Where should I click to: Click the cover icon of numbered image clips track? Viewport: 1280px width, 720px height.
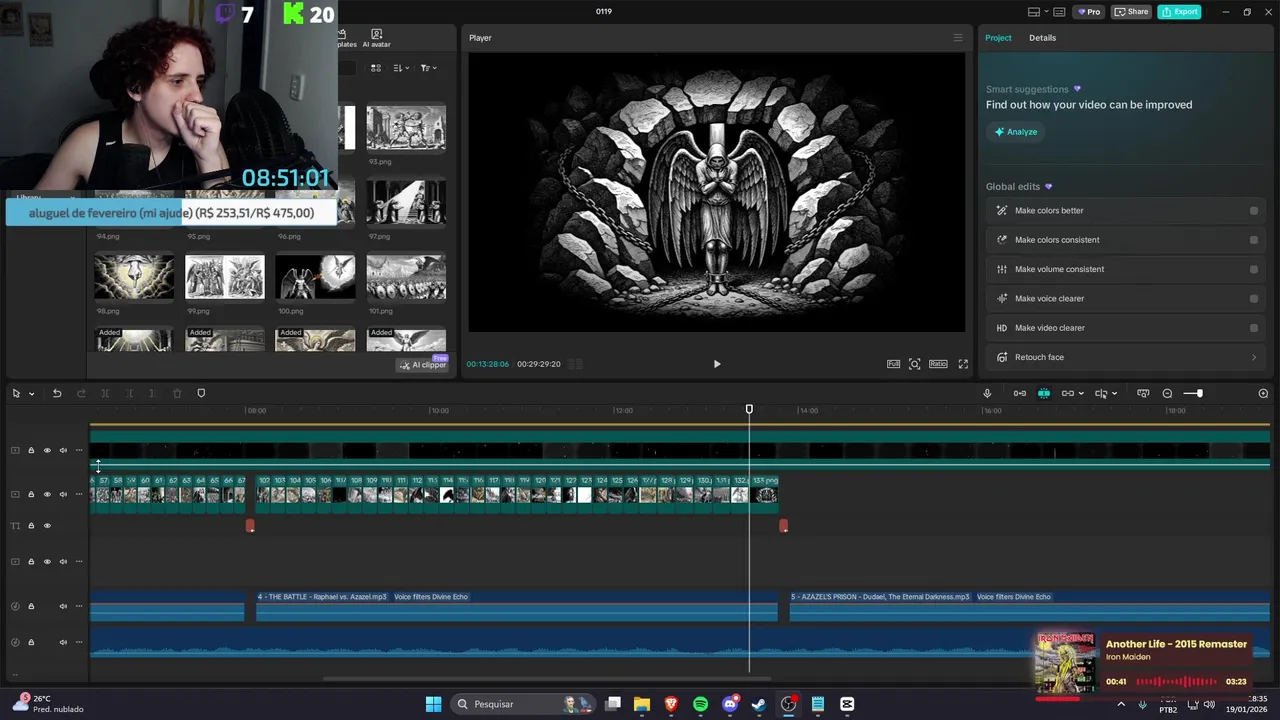coord(15,494)
